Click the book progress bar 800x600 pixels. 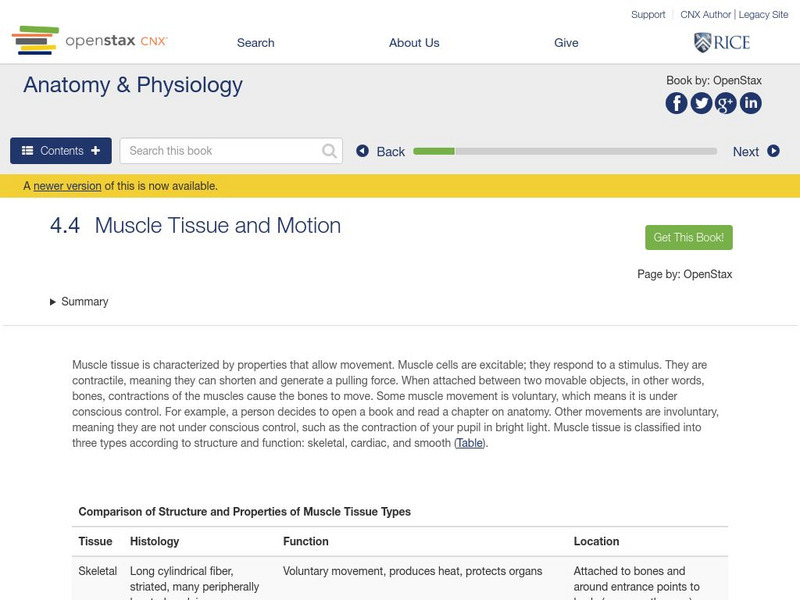pos(565,151)
